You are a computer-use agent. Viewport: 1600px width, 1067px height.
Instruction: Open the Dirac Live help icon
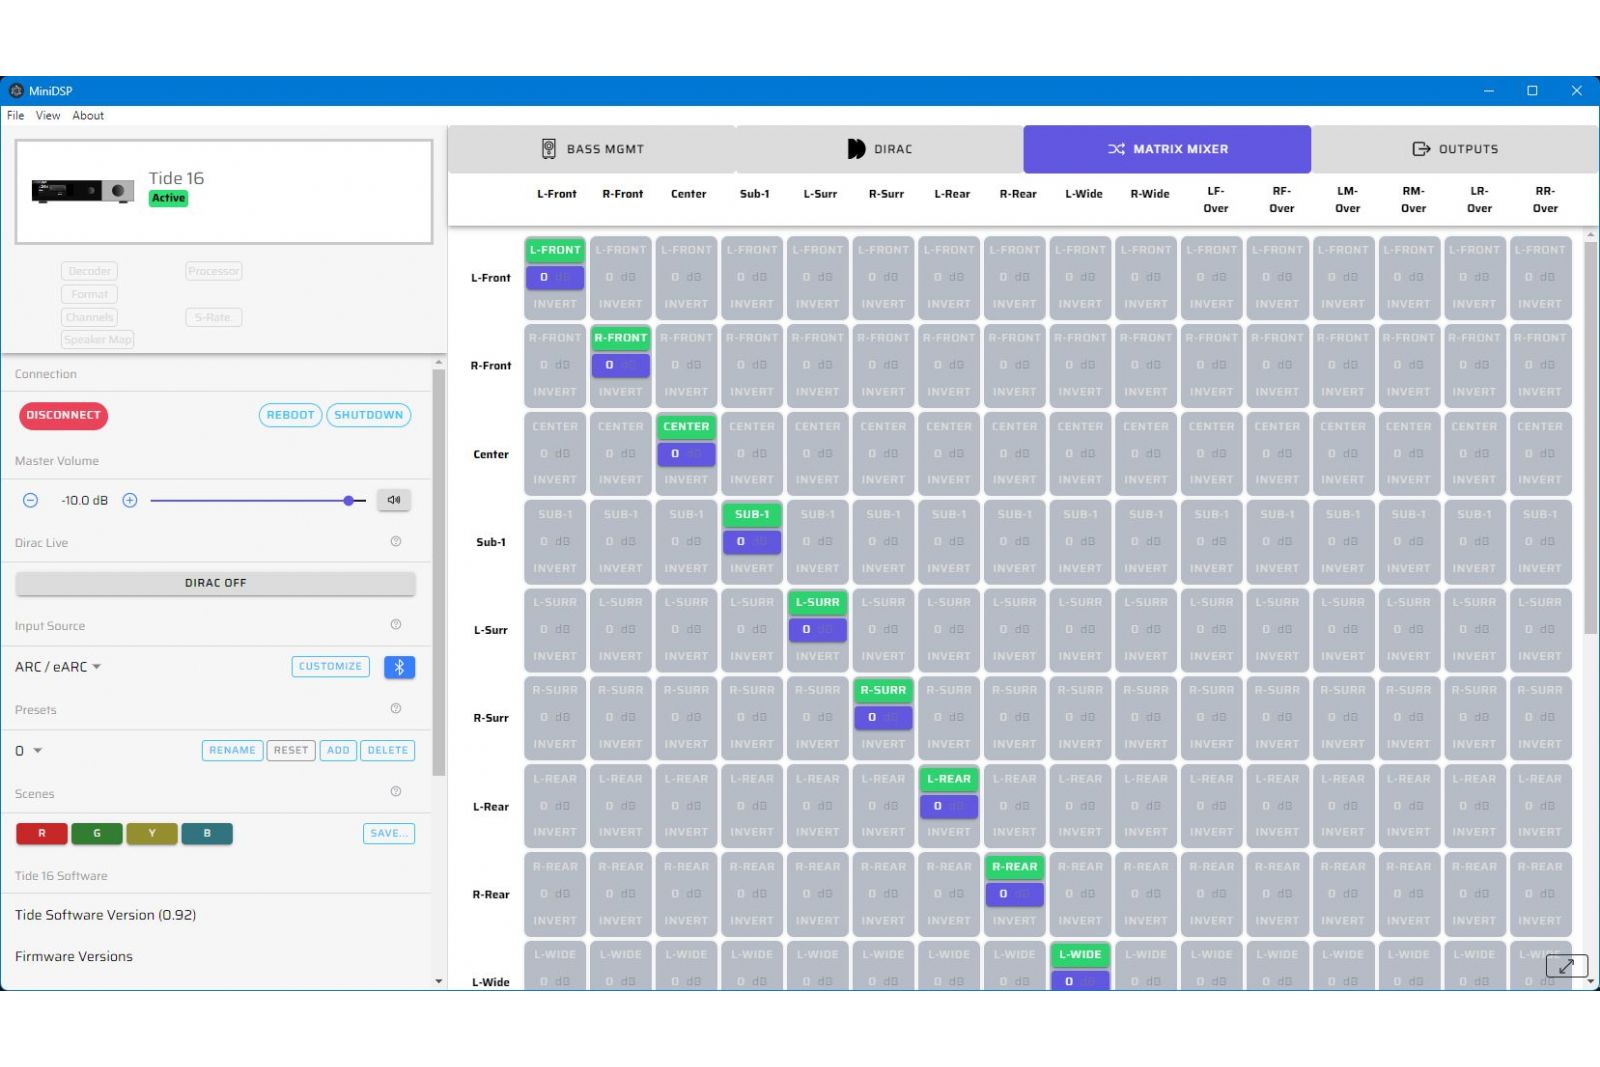[x=396, y=541]
